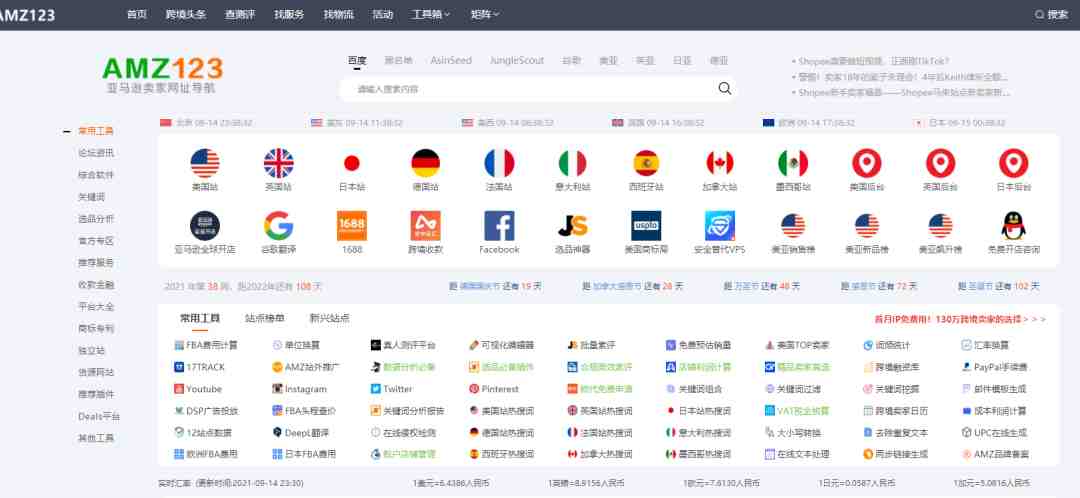The image size is (1080, 498).
Task: Open 找物流 in the top navigation bar
Action: (x=338, y=14)
